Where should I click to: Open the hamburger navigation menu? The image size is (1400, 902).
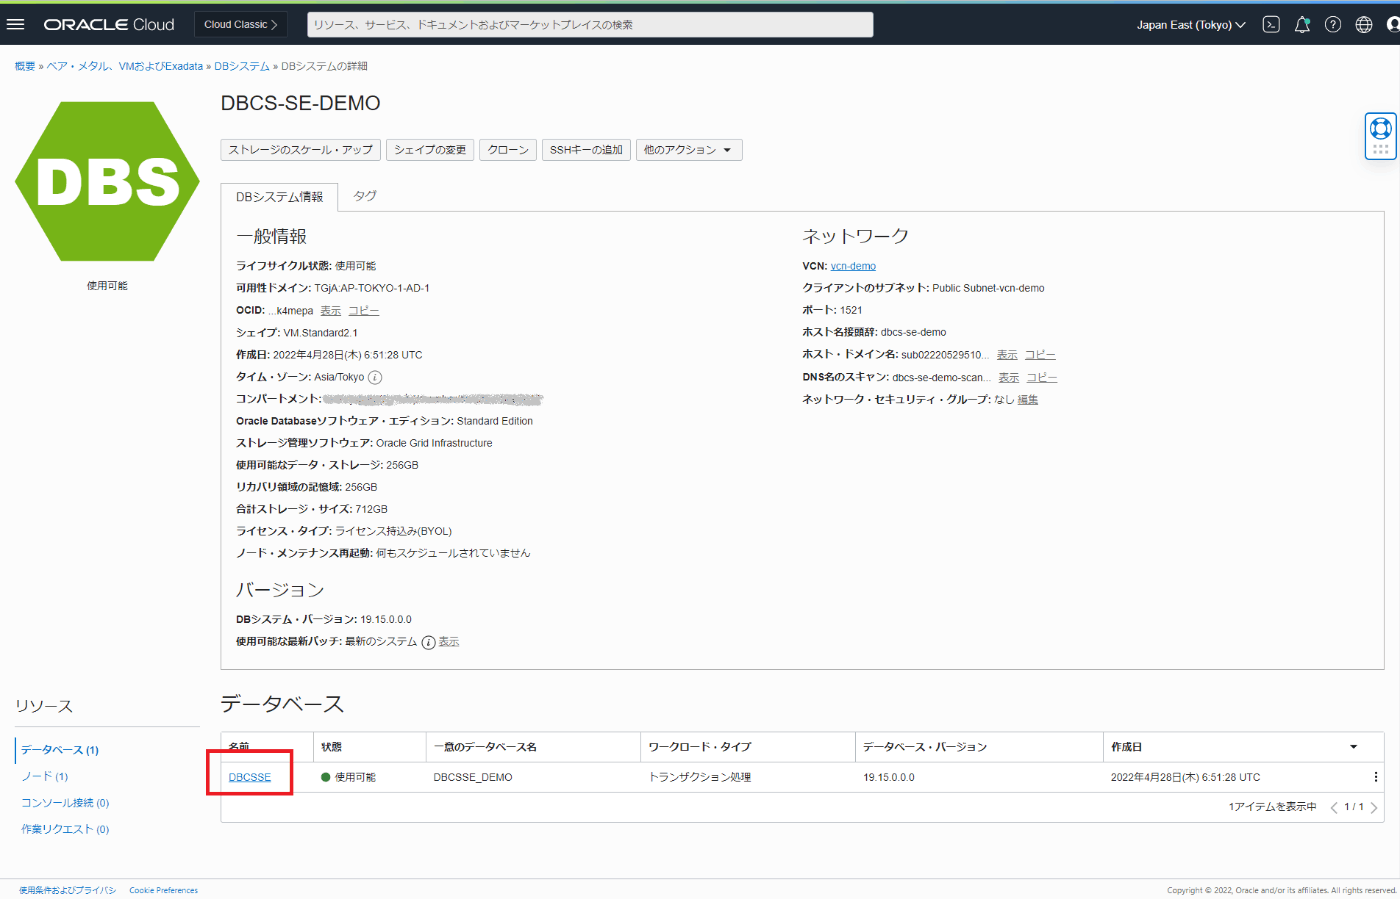(x=15, y=24)
